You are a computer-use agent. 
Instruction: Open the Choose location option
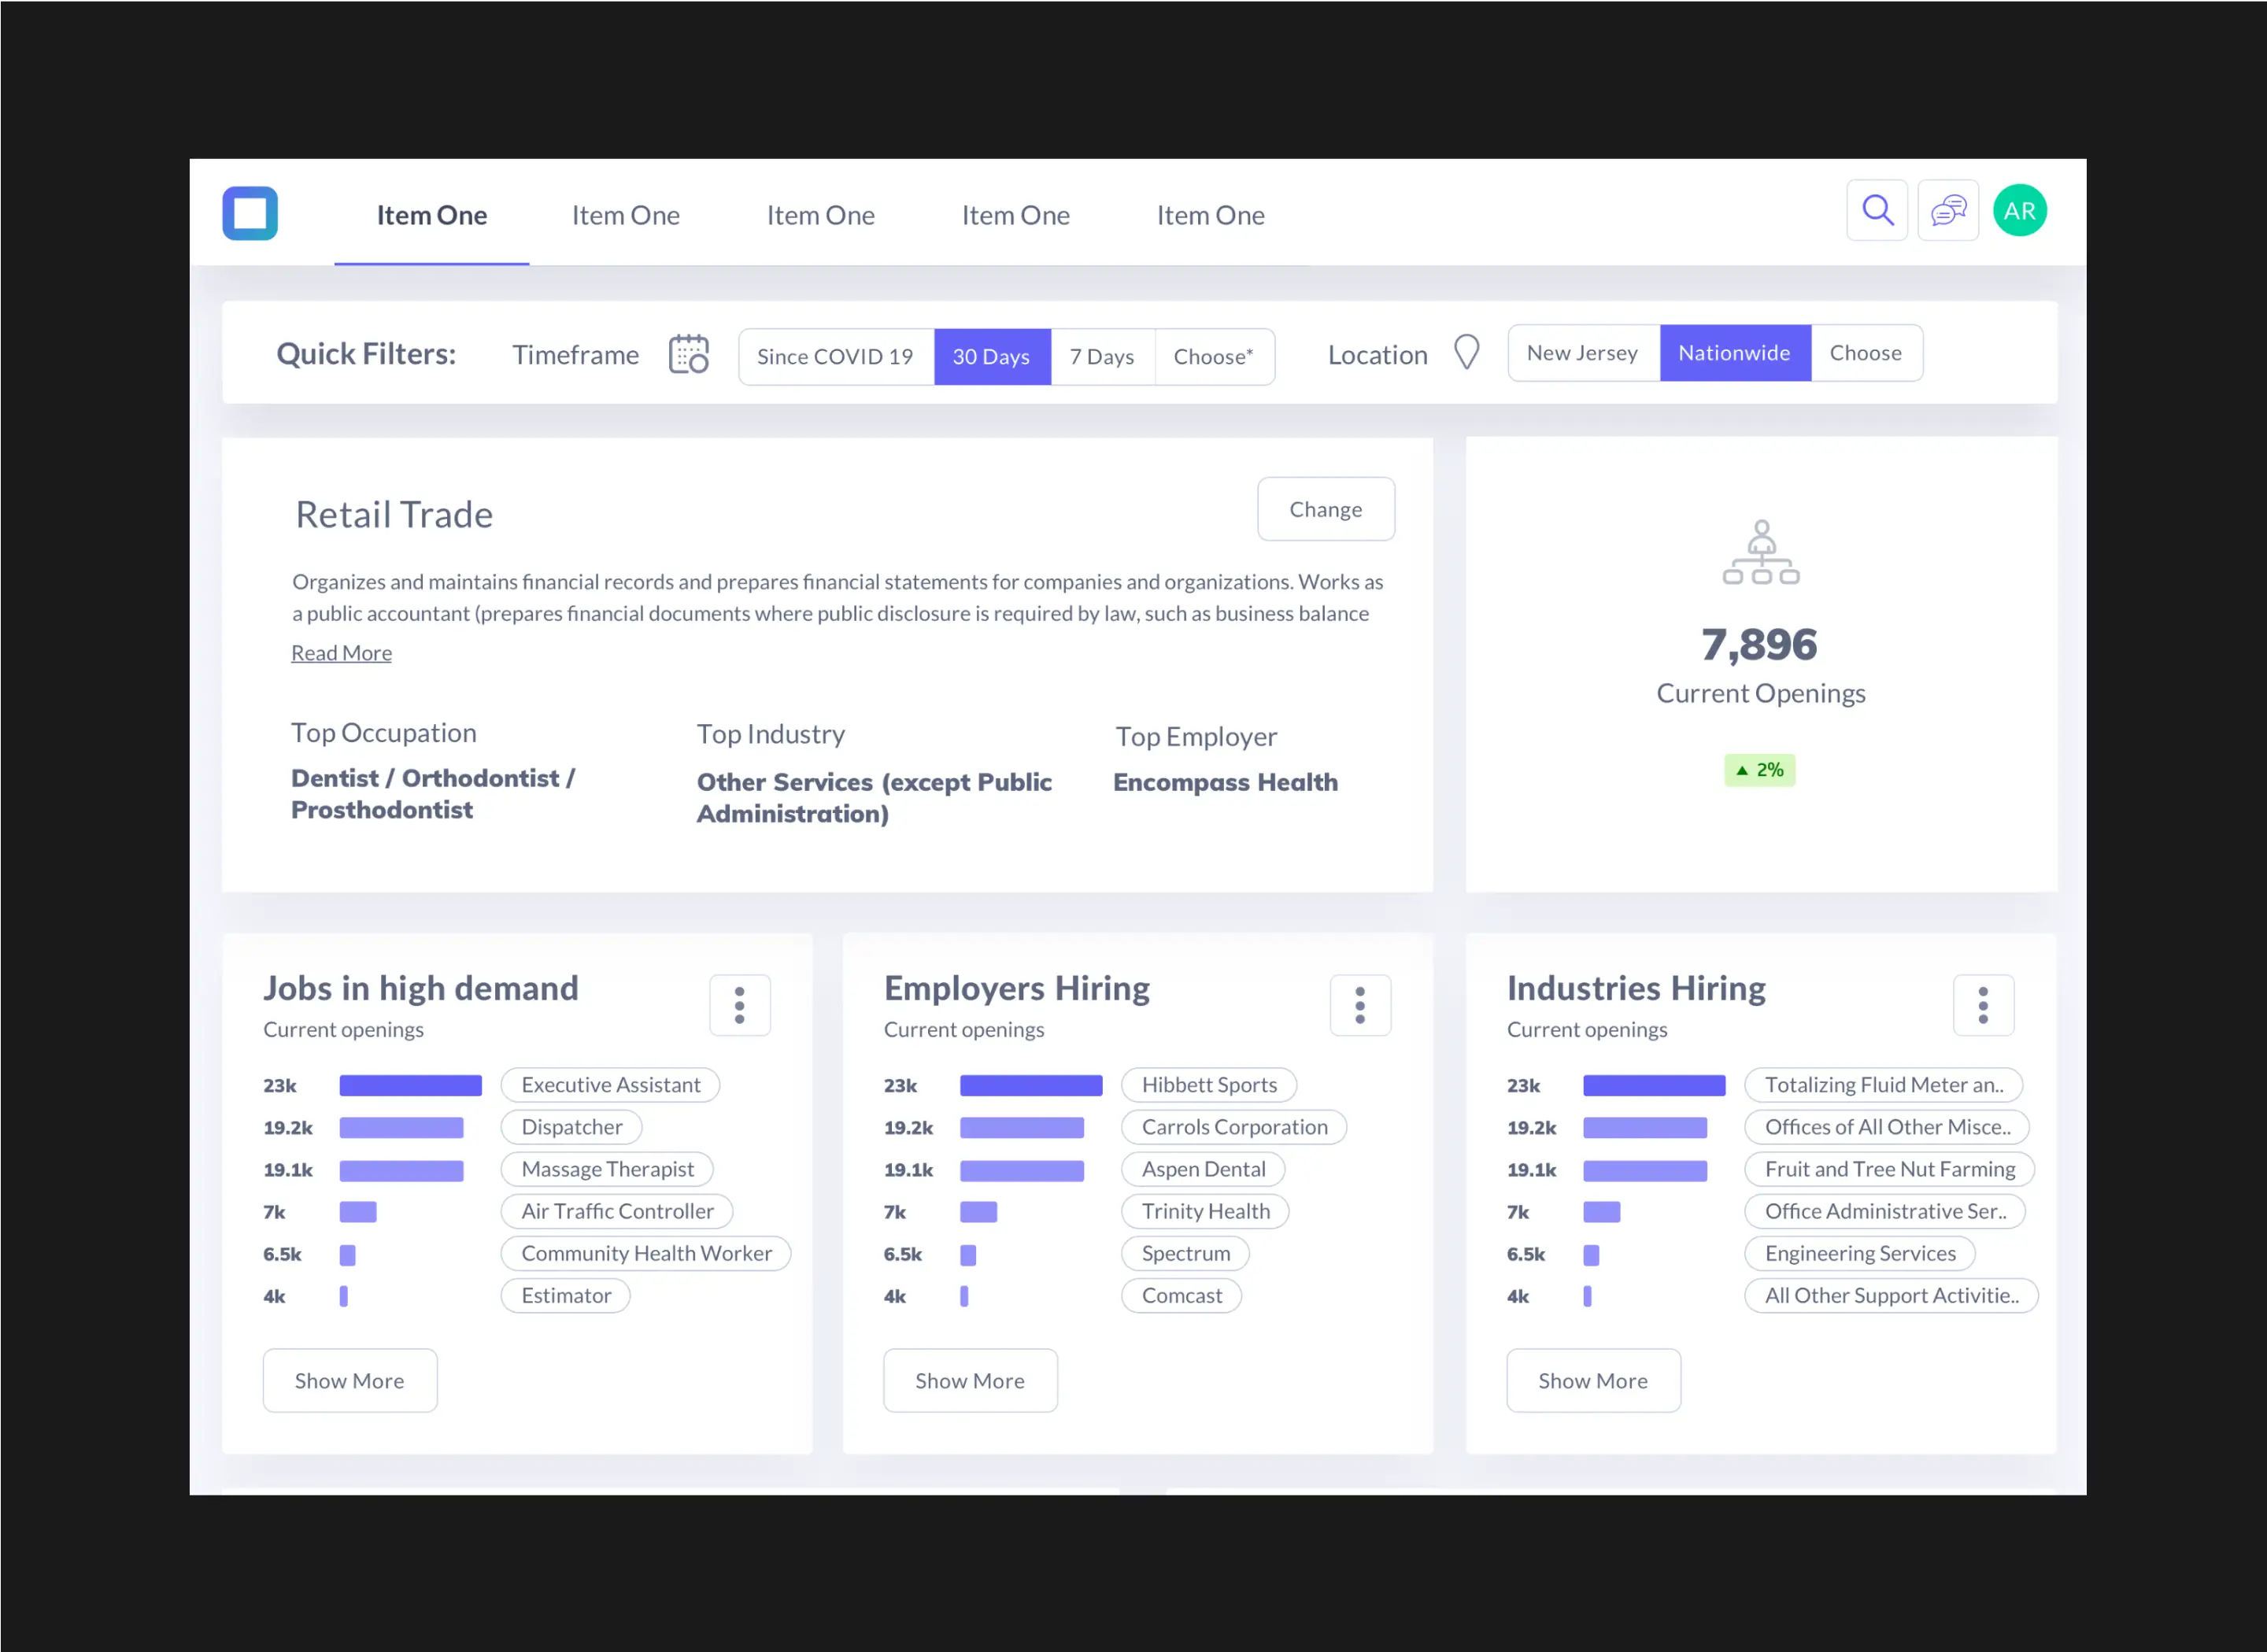pyautogui.click(x=1865, y=353)
